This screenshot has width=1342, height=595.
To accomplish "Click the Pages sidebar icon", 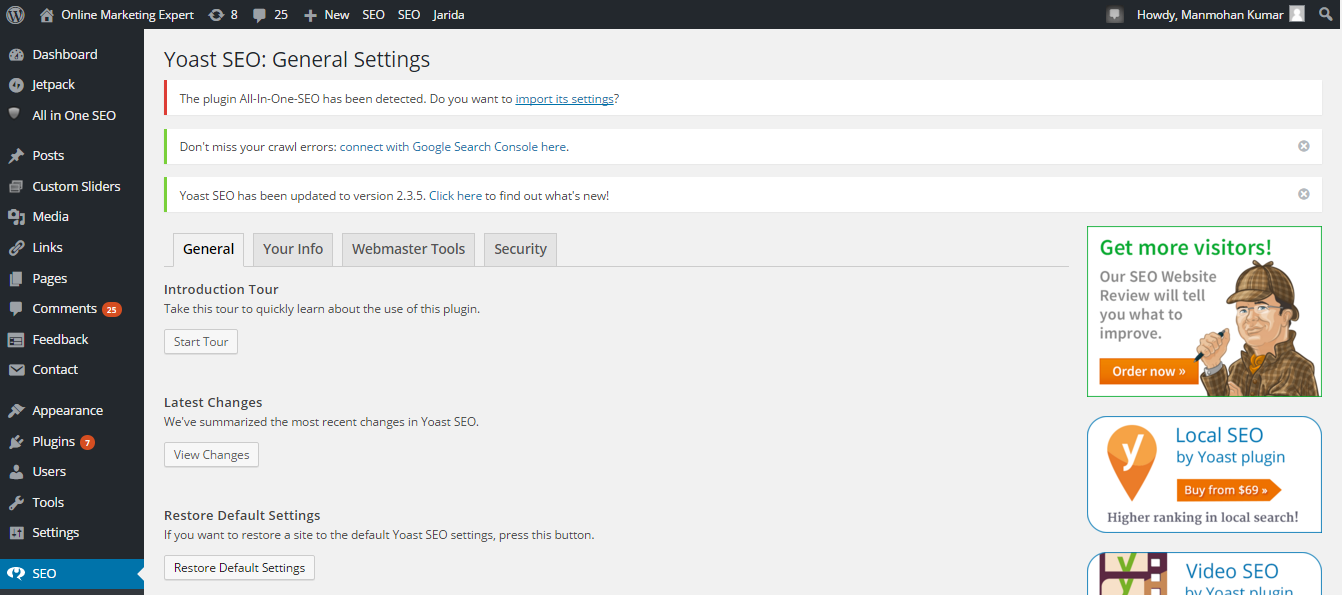I will click(x=16, y=278).
